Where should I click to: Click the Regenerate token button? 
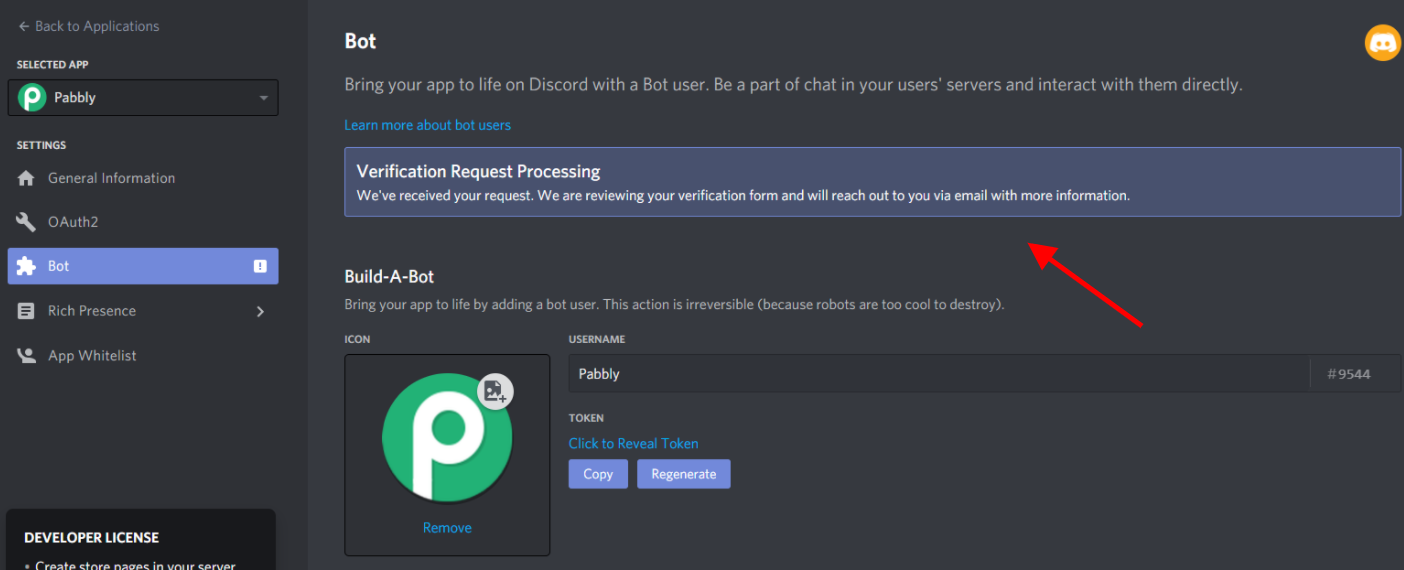684,474
